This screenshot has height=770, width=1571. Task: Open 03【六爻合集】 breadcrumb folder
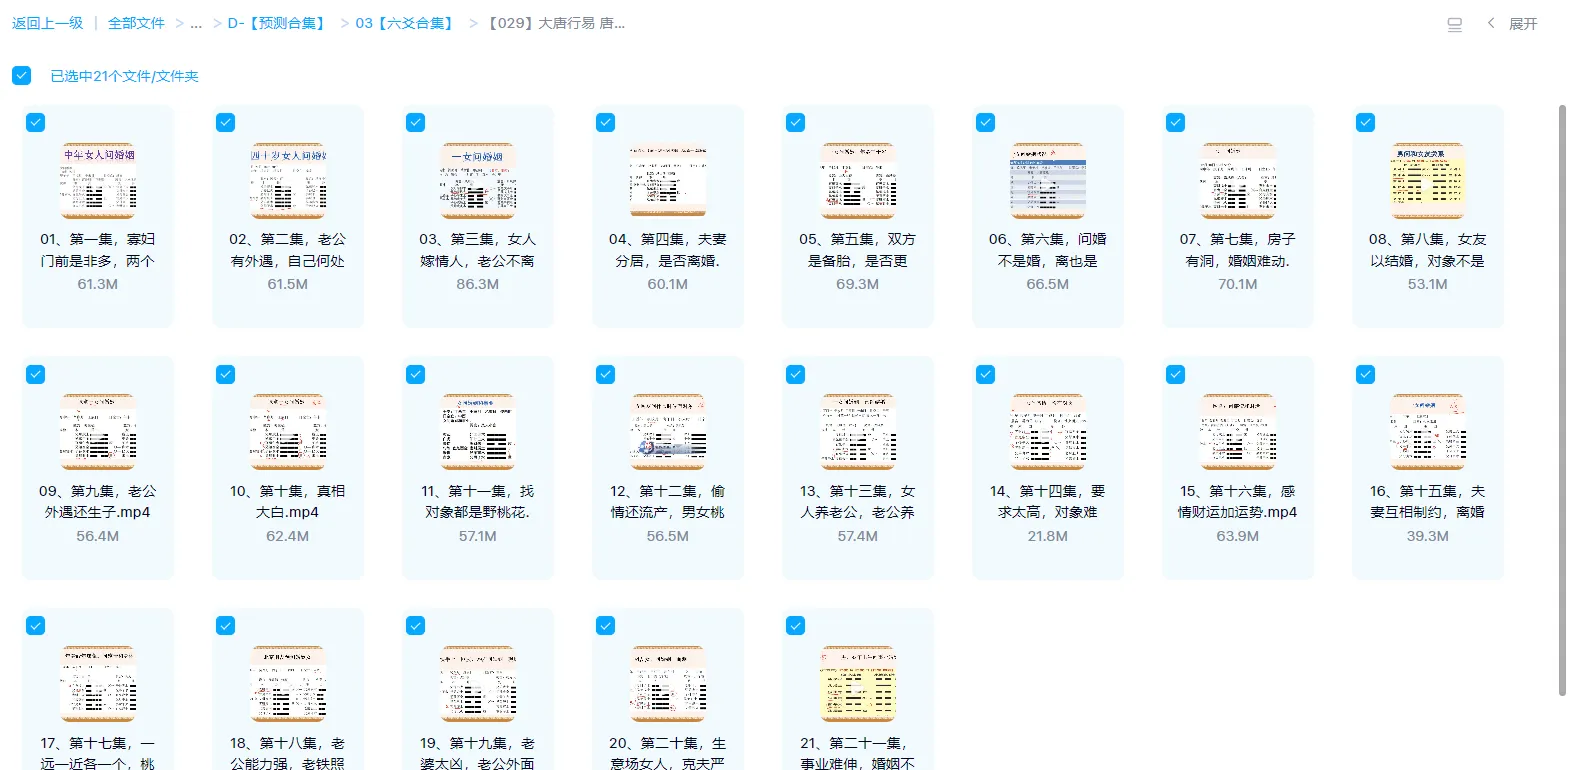pos(406,23)
